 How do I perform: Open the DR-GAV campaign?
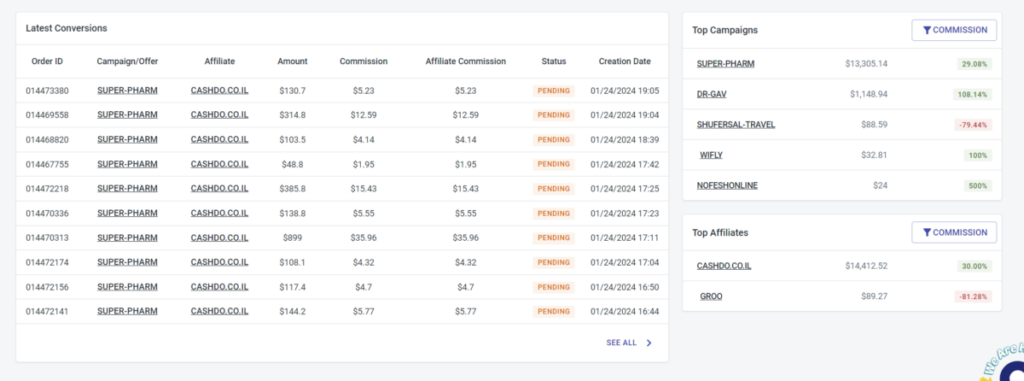(711, 94)
